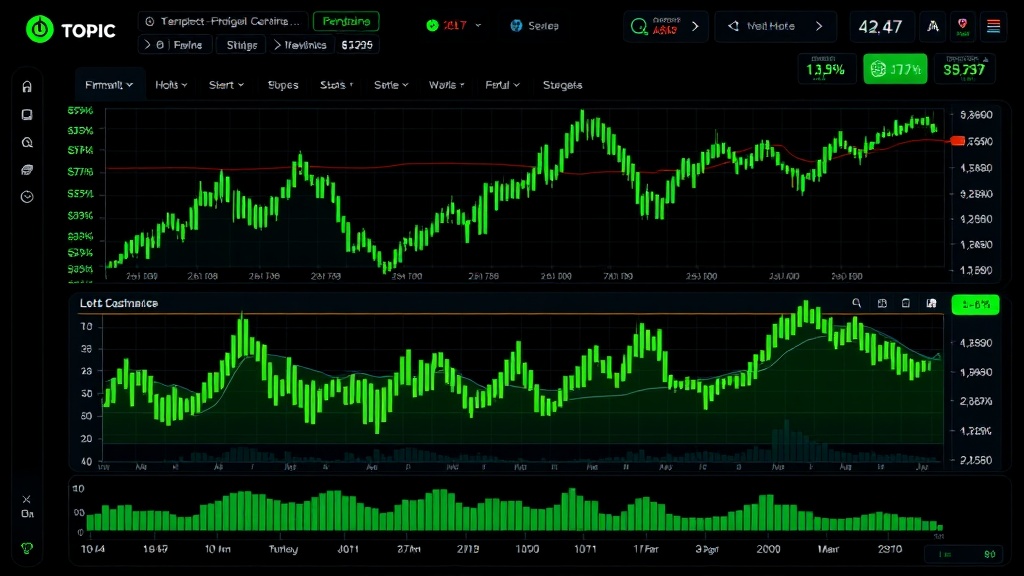
Task: Open the circular chevron icon in left sidebar
Action: point(27,197)
